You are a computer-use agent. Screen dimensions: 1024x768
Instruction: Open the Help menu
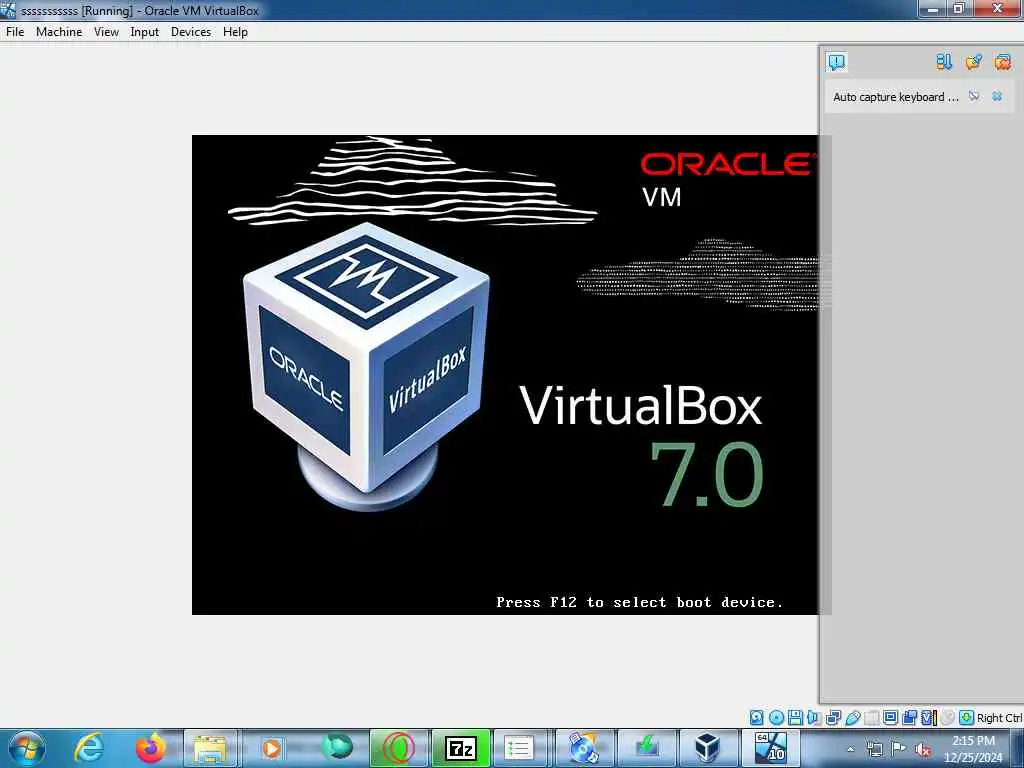235,31
